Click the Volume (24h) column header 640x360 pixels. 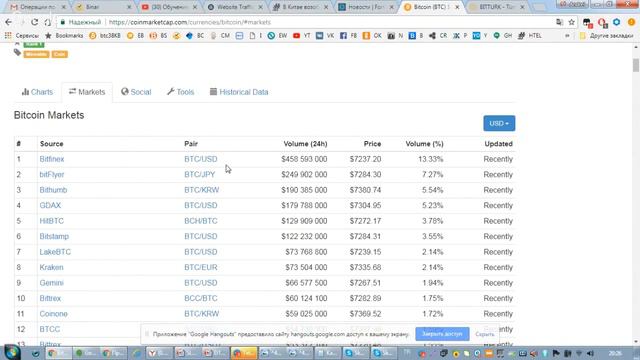click(x=305, y=144)
